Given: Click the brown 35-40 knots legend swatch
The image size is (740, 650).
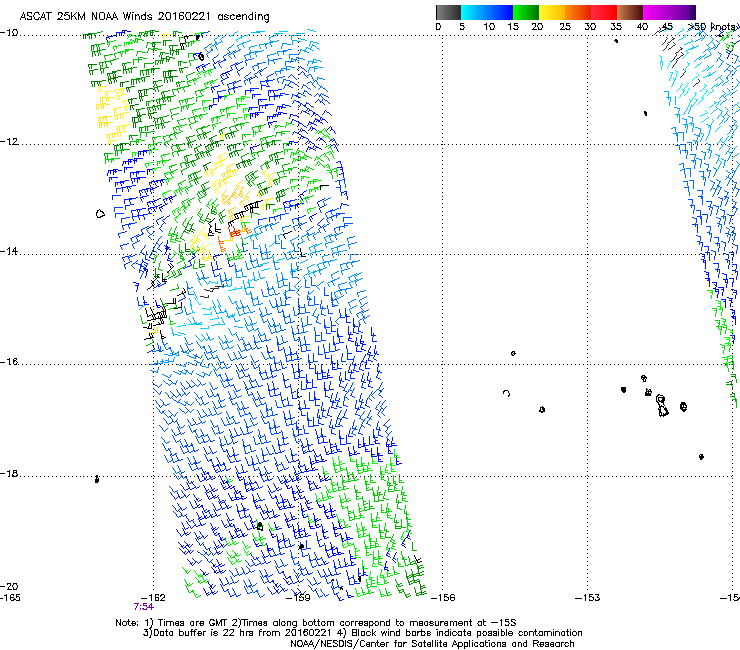Looking at the screenshot, I should [630, 12].
